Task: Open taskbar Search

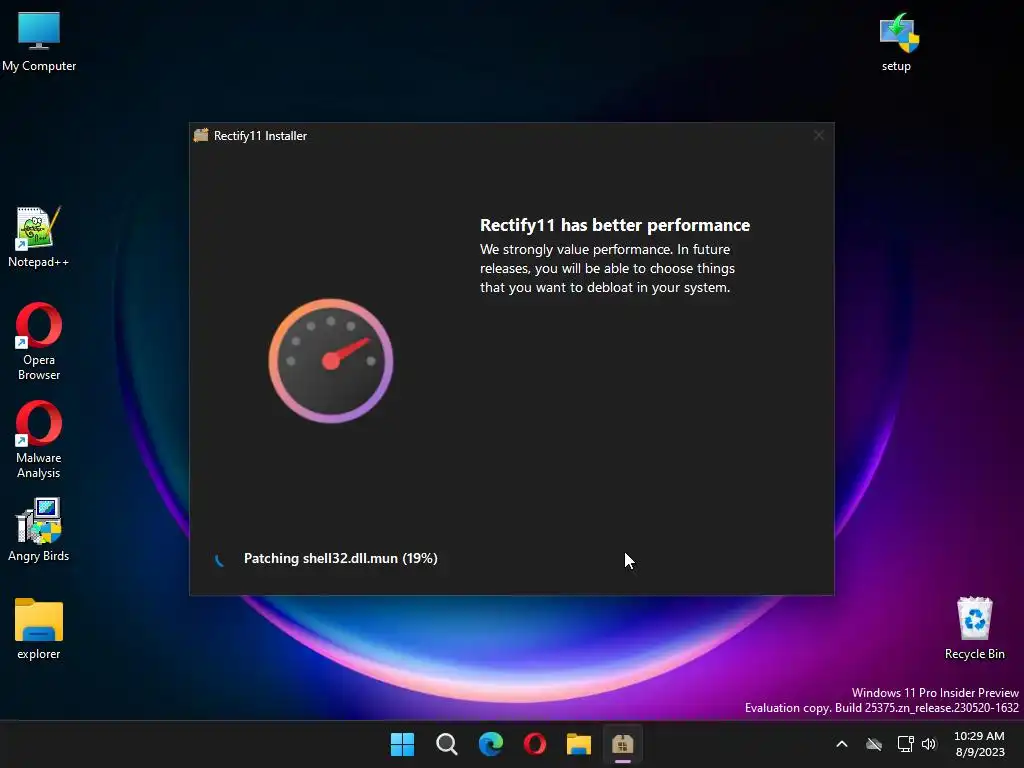Action: 447,744
